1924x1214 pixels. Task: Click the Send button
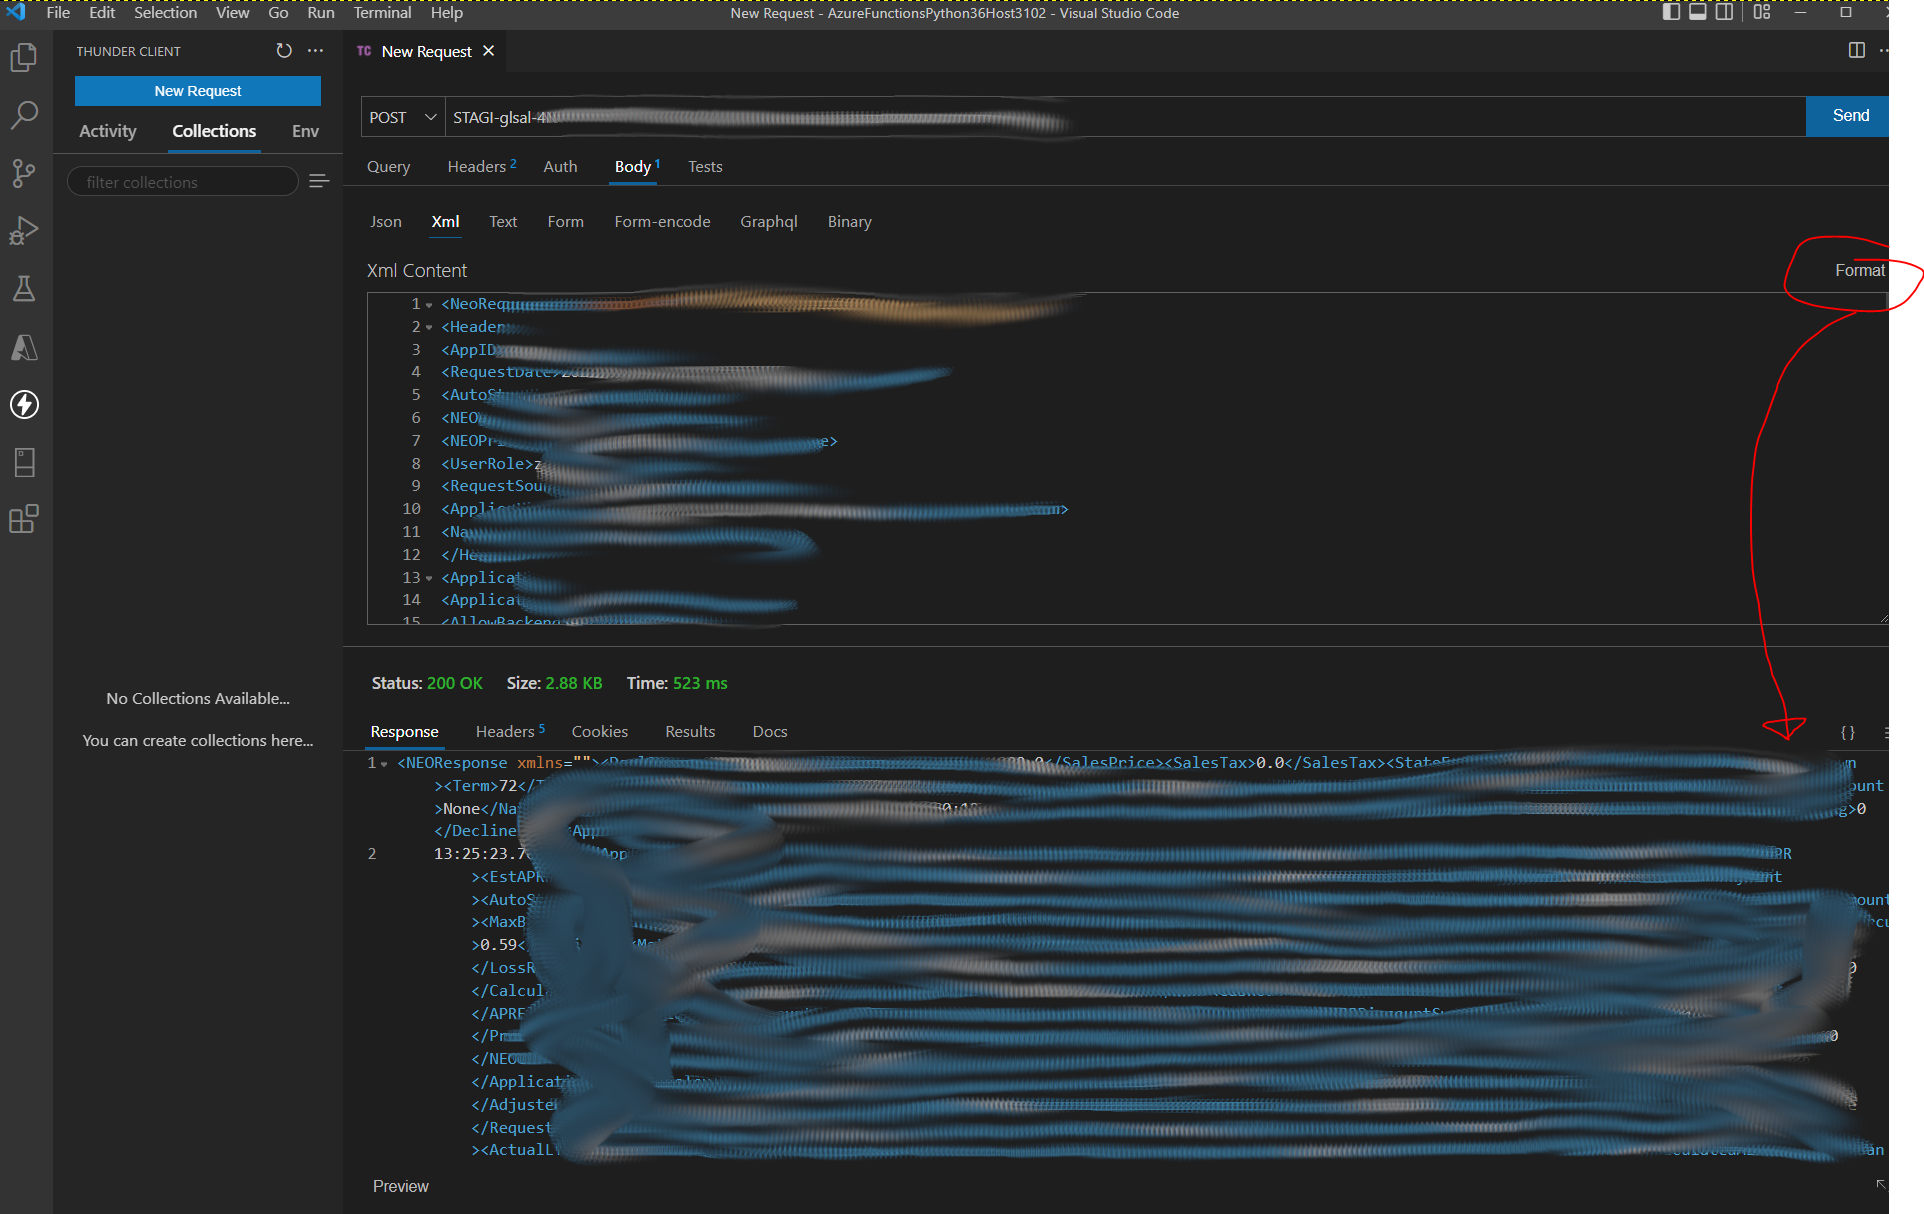[x=1848, y=116]
